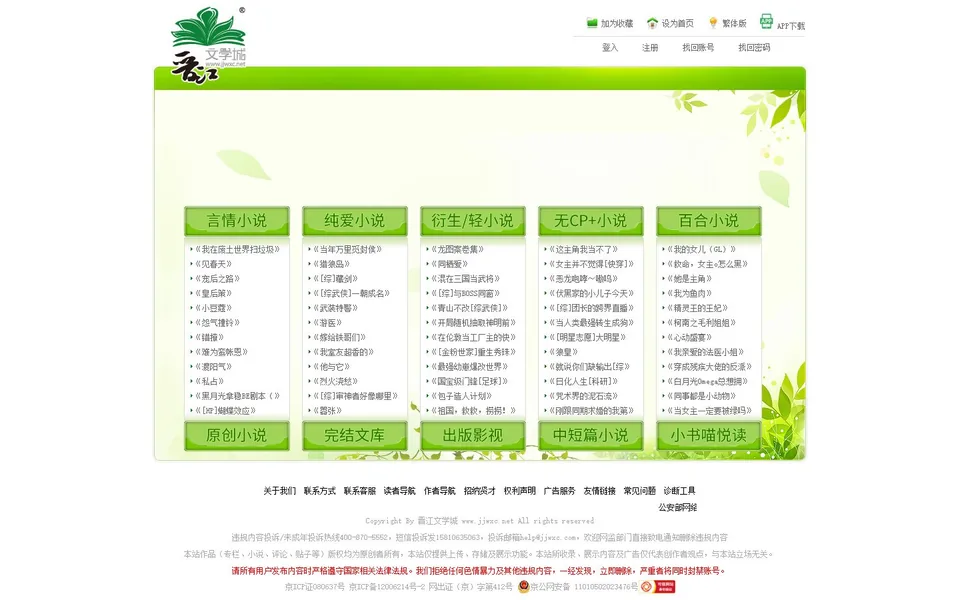960x600 pixels.
Task: Open novel 《她是主角》
Action: tap(690, 279)
